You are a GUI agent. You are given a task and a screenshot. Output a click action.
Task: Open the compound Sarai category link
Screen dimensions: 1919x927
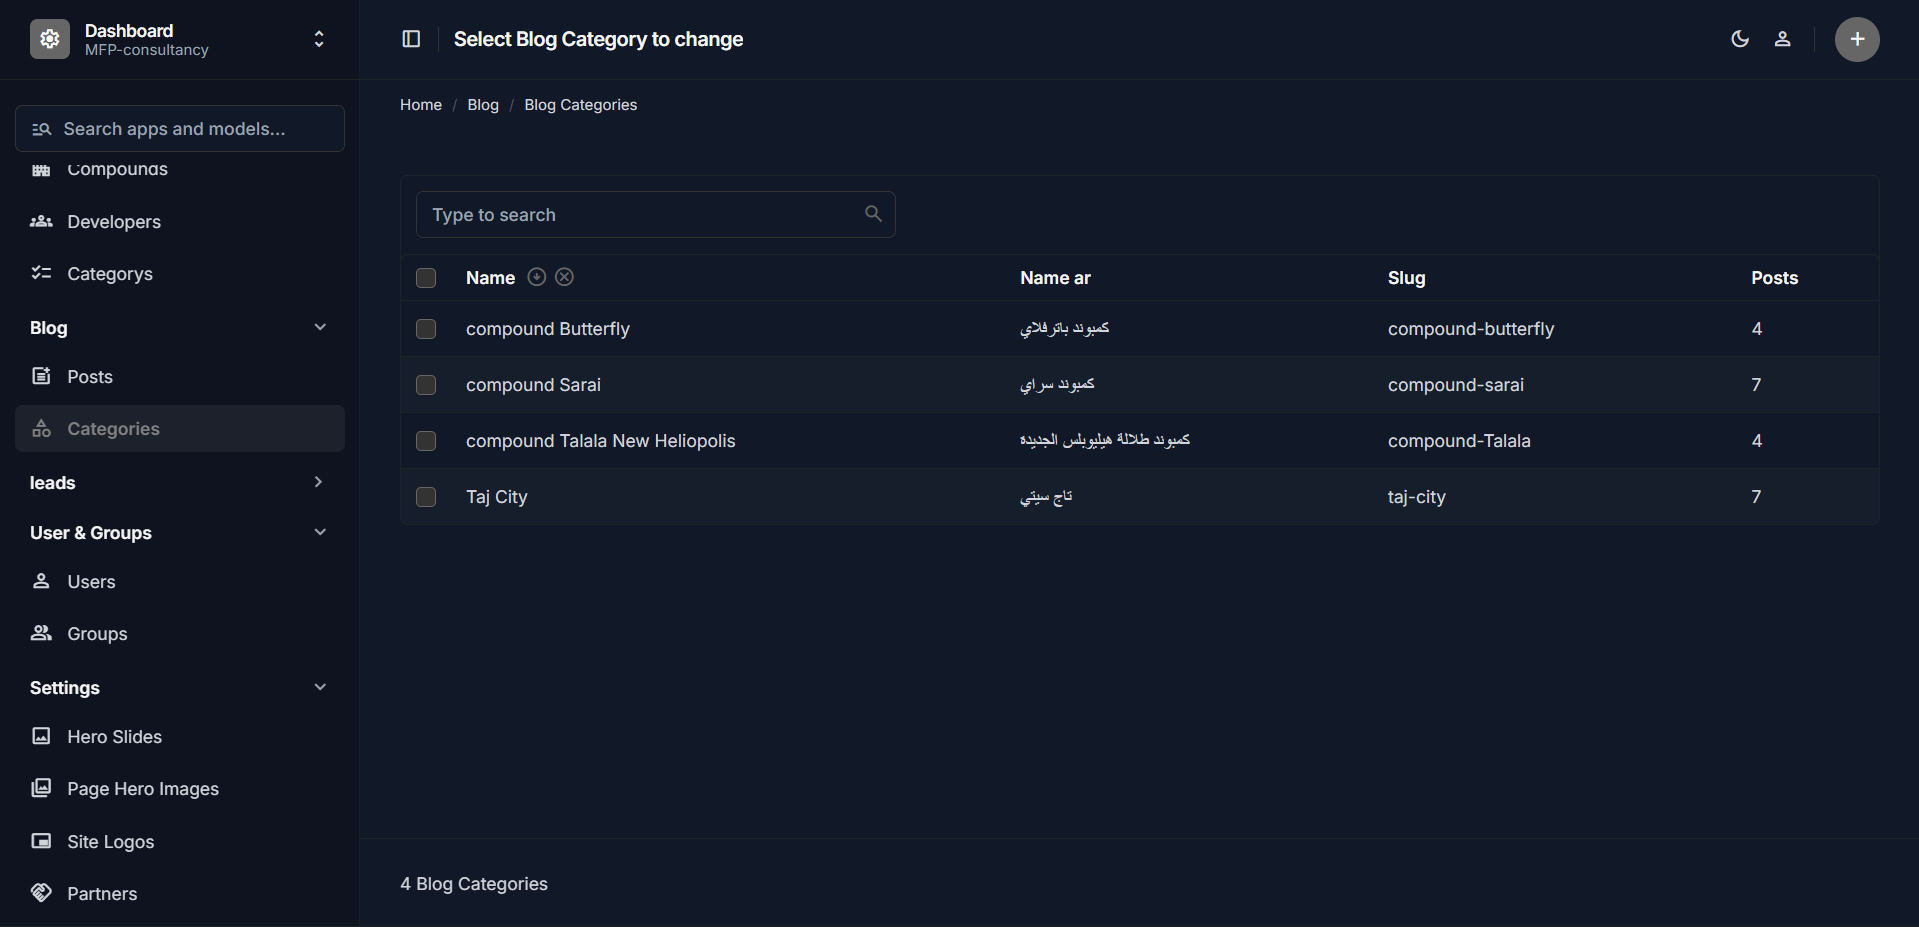(533, 385)
